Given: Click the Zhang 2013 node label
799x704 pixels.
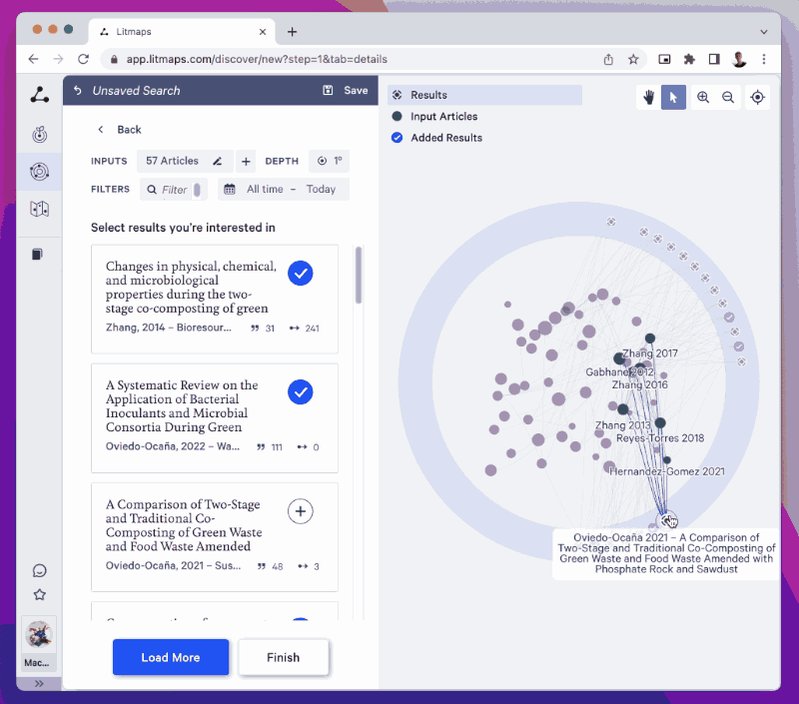Looking at the screenshot, I should pos(623,425).
